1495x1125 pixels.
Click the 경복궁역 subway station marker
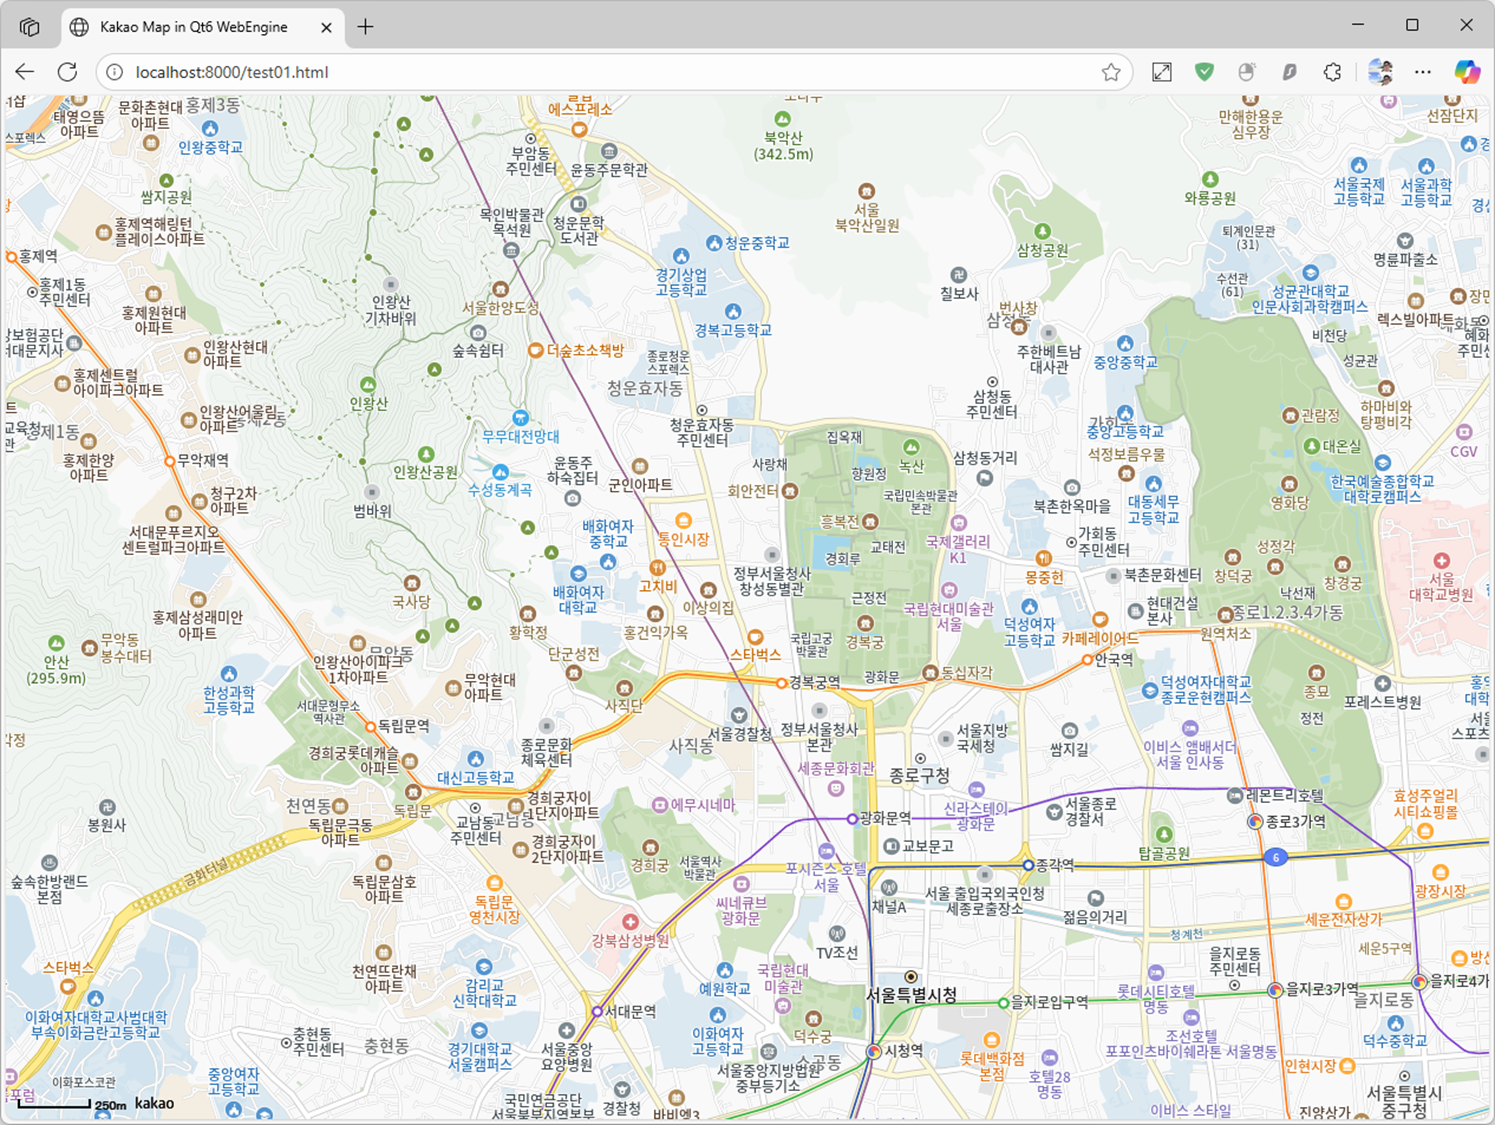[782, 683]
